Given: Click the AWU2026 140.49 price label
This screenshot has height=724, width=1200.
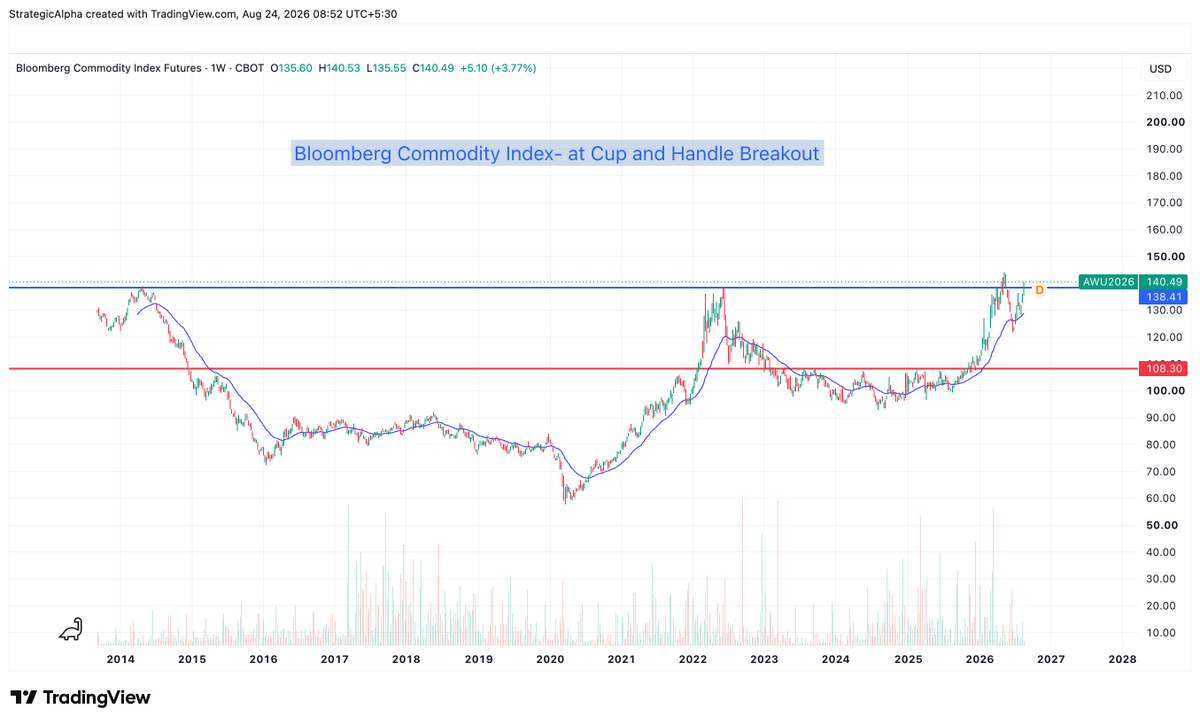Looking at the screenshot, I should click(x=1135, y=282).
